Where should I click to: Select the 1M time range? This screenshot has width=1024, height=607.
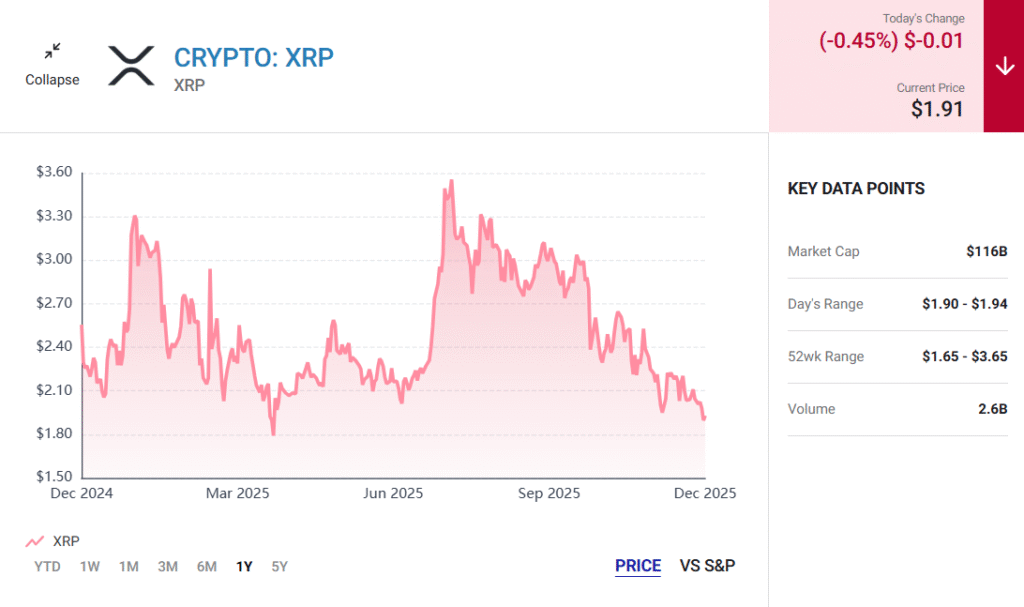coord(129,567)
